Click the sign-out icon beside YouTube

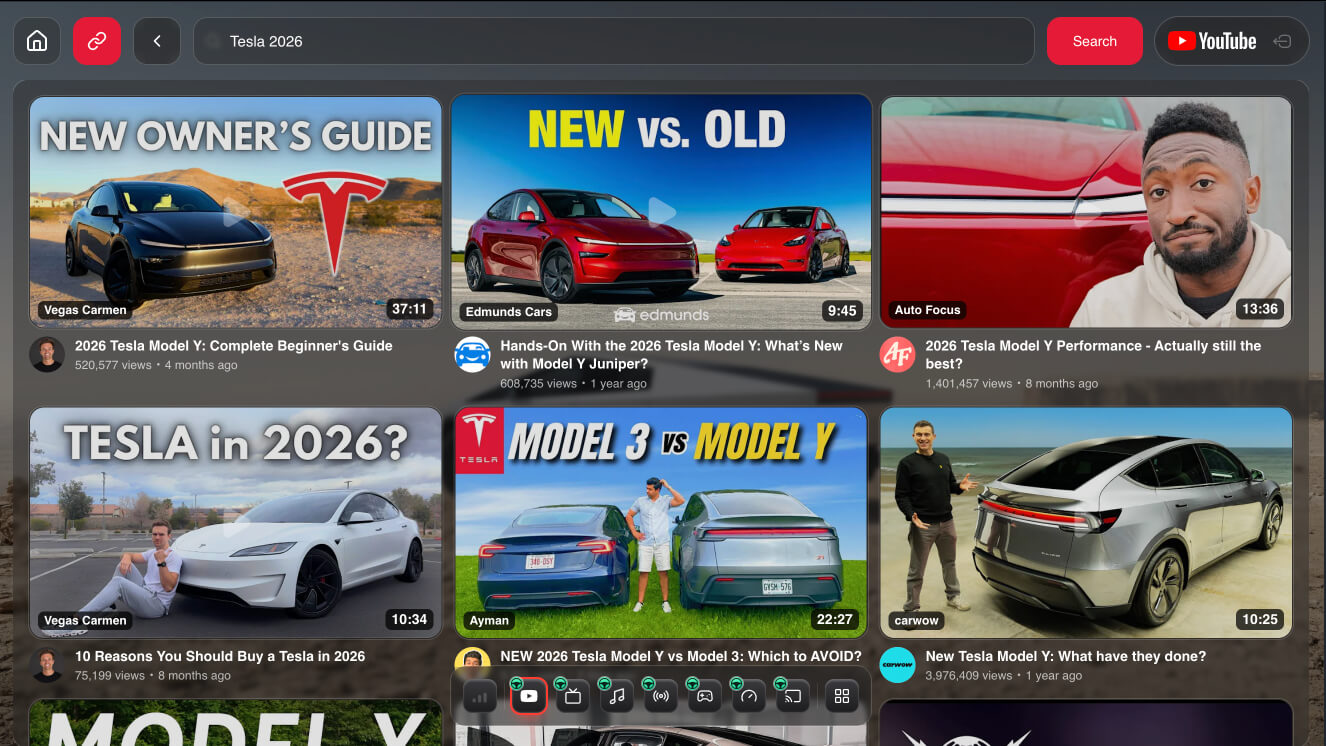[x=1282, y=41]
